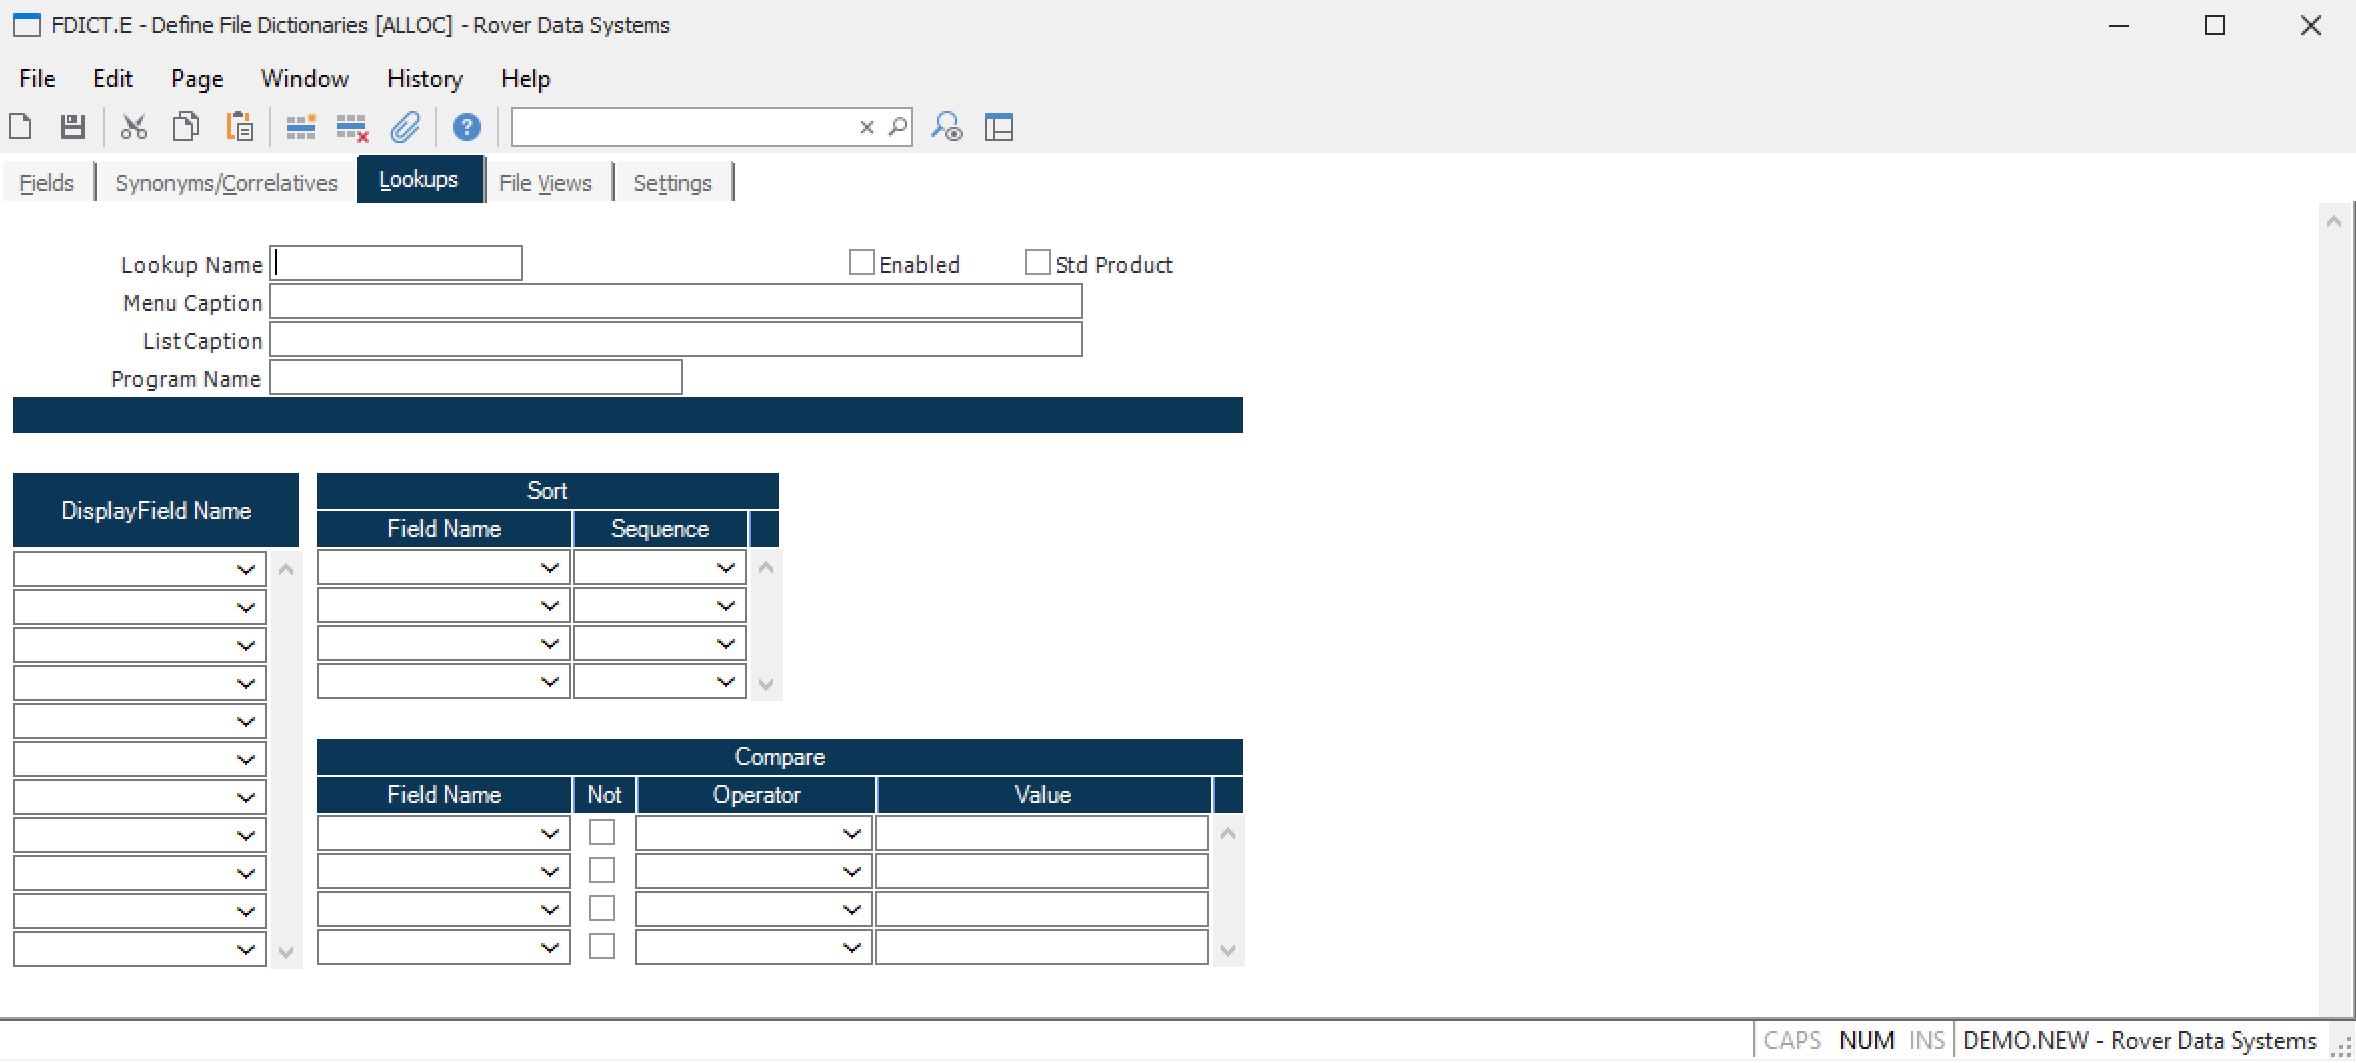
Task: Expand the first DisplayField Name dropdown
Action: [x=245, y=569]
